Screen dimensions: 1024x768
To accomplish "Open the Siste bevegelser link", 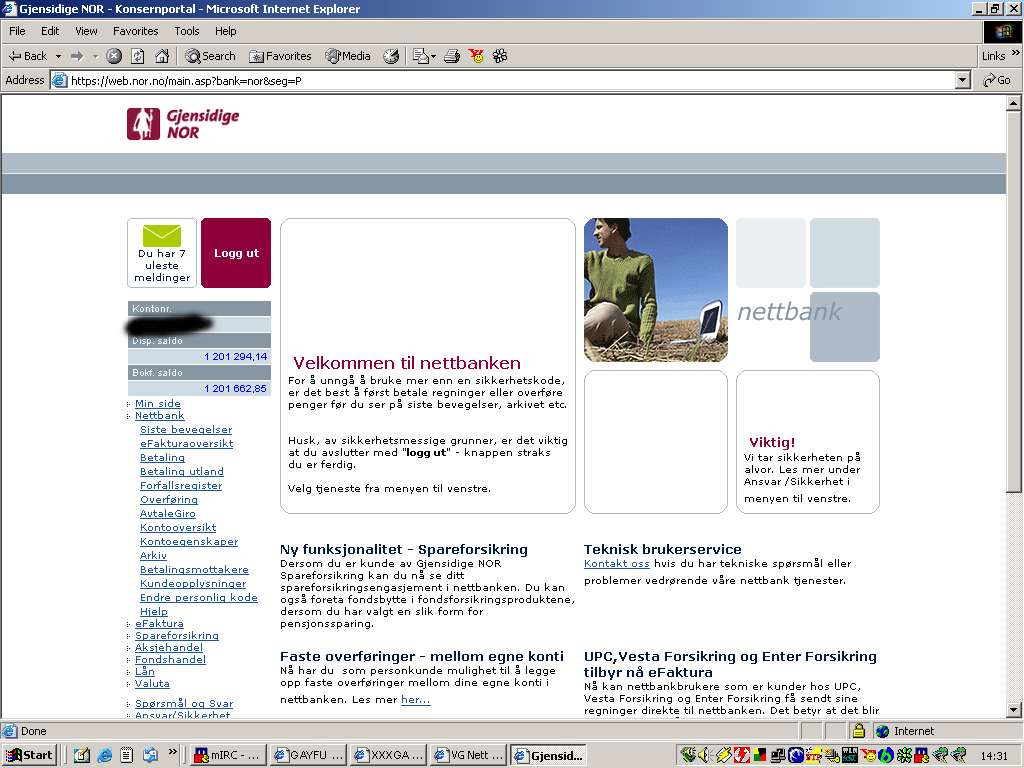I will [x=186, y=430].
